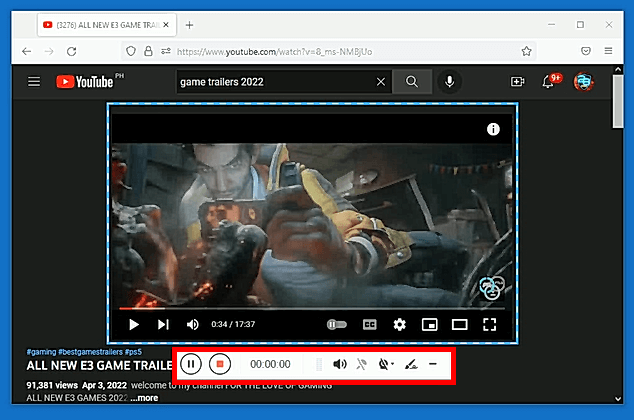This screenshot has height=420, width=634.
Task: Open the #bestgamestrailers hashtag link
Action: click(90, 352)
